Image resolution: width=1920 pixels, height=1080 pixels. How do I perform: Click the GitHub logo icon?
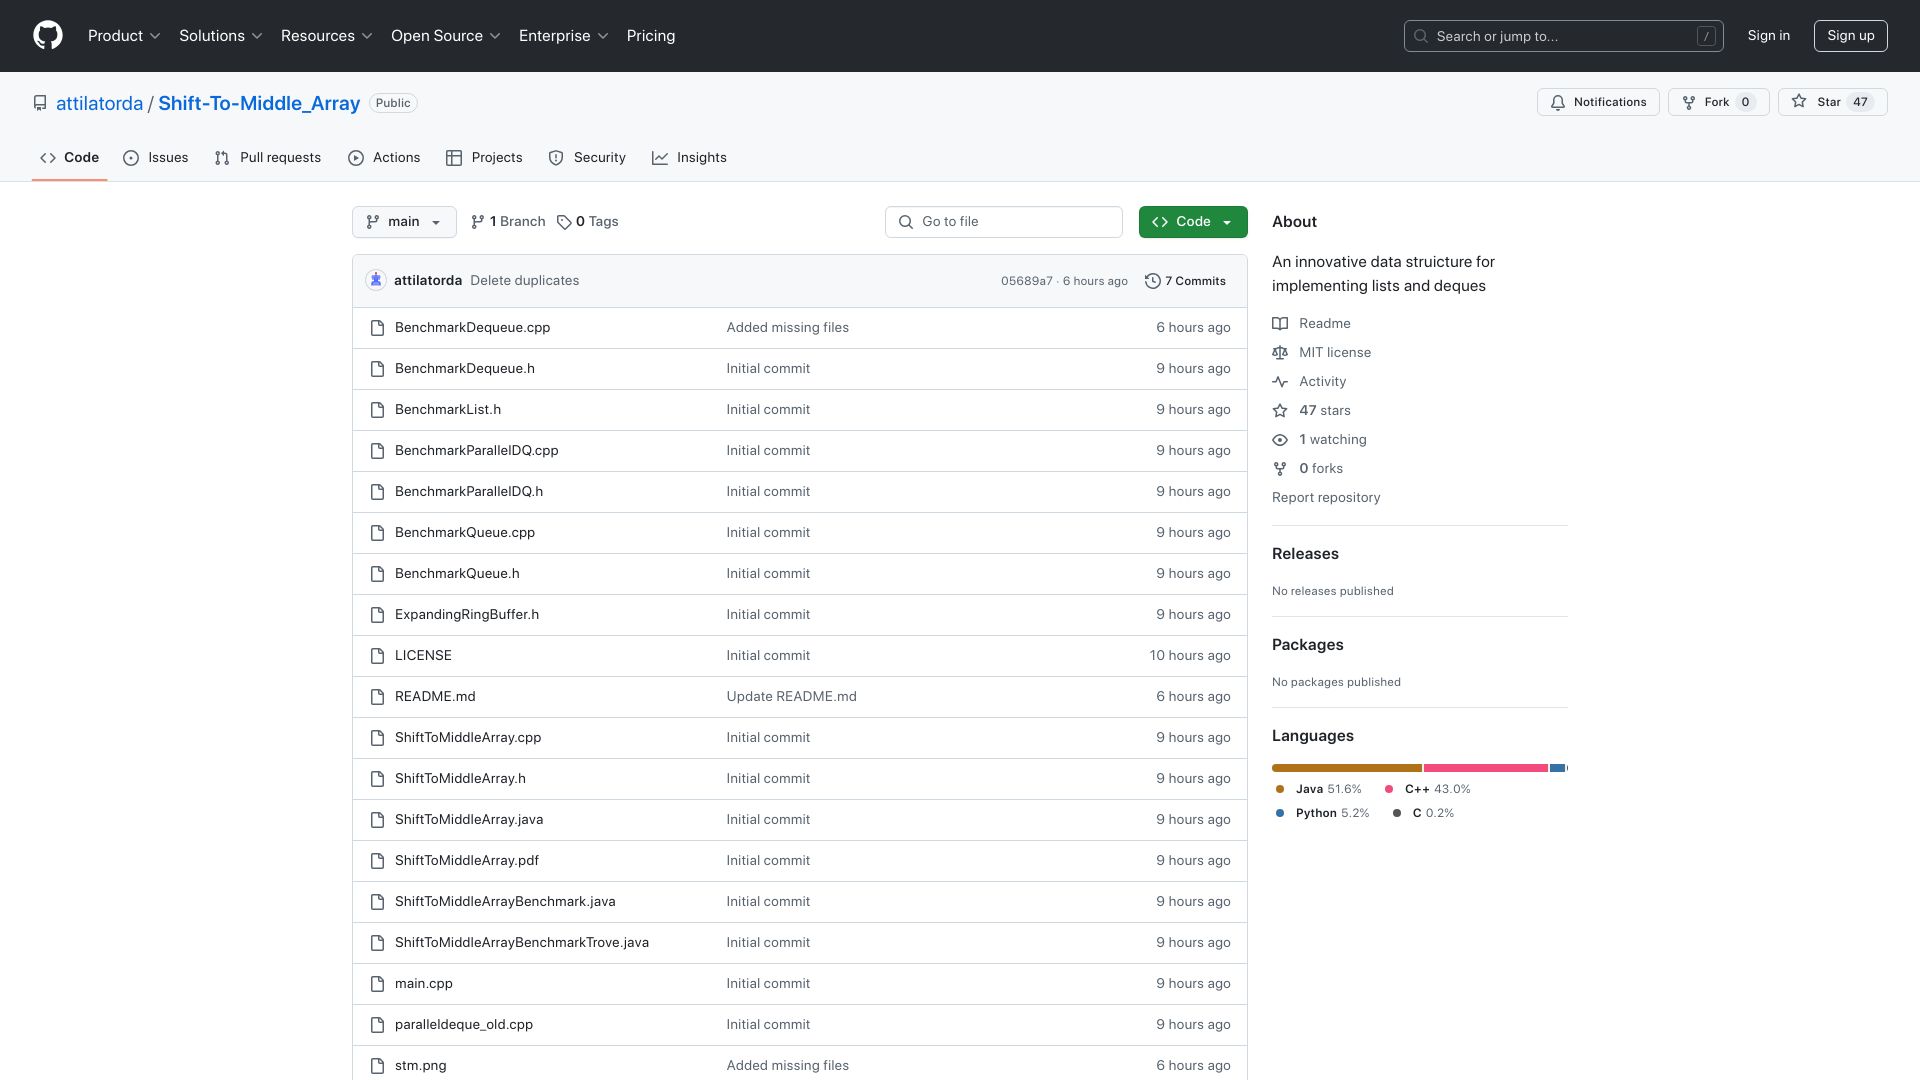[x=48, y=36]
